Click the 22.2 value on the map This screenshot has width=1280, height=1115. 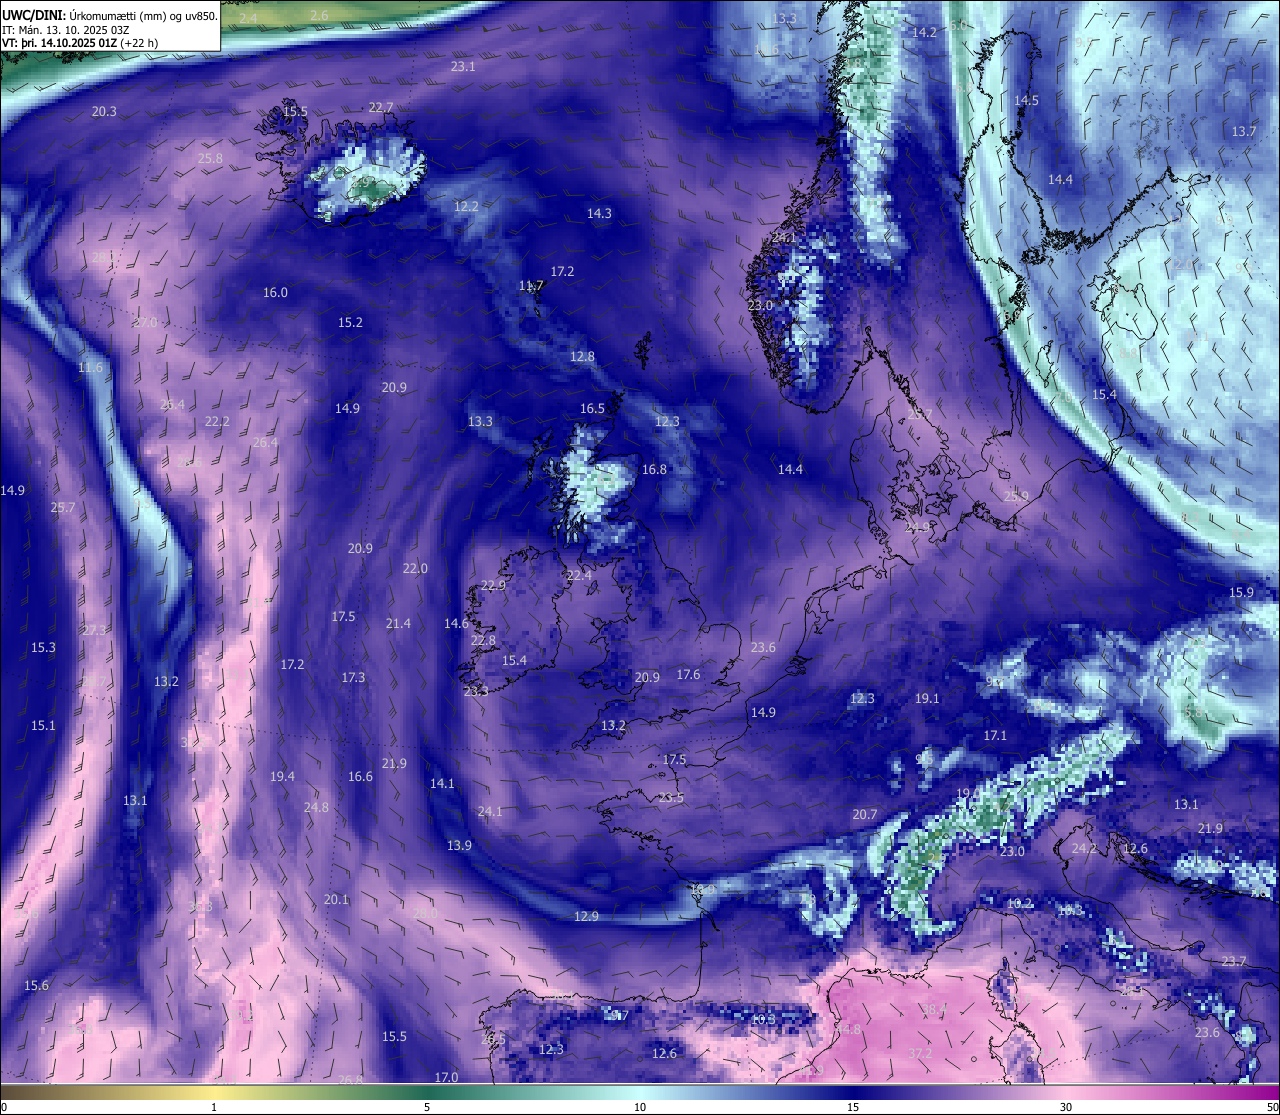click(217, 421)
